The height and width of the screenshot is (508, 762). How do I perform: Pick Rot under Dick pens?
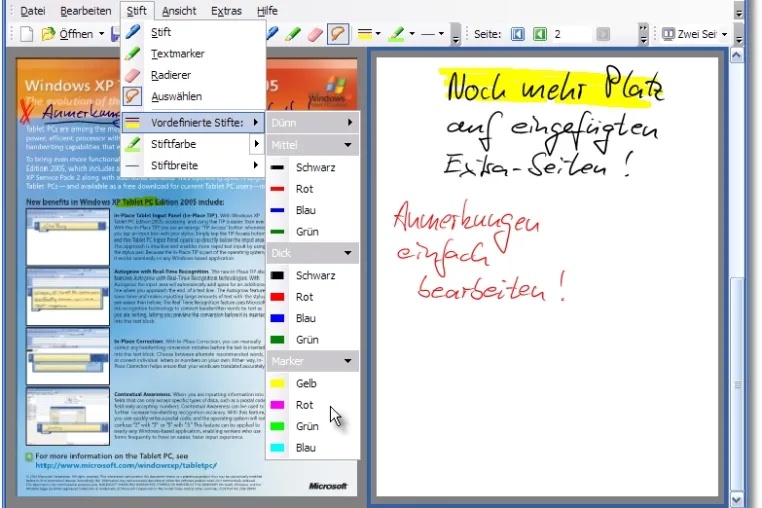[312, 297]
